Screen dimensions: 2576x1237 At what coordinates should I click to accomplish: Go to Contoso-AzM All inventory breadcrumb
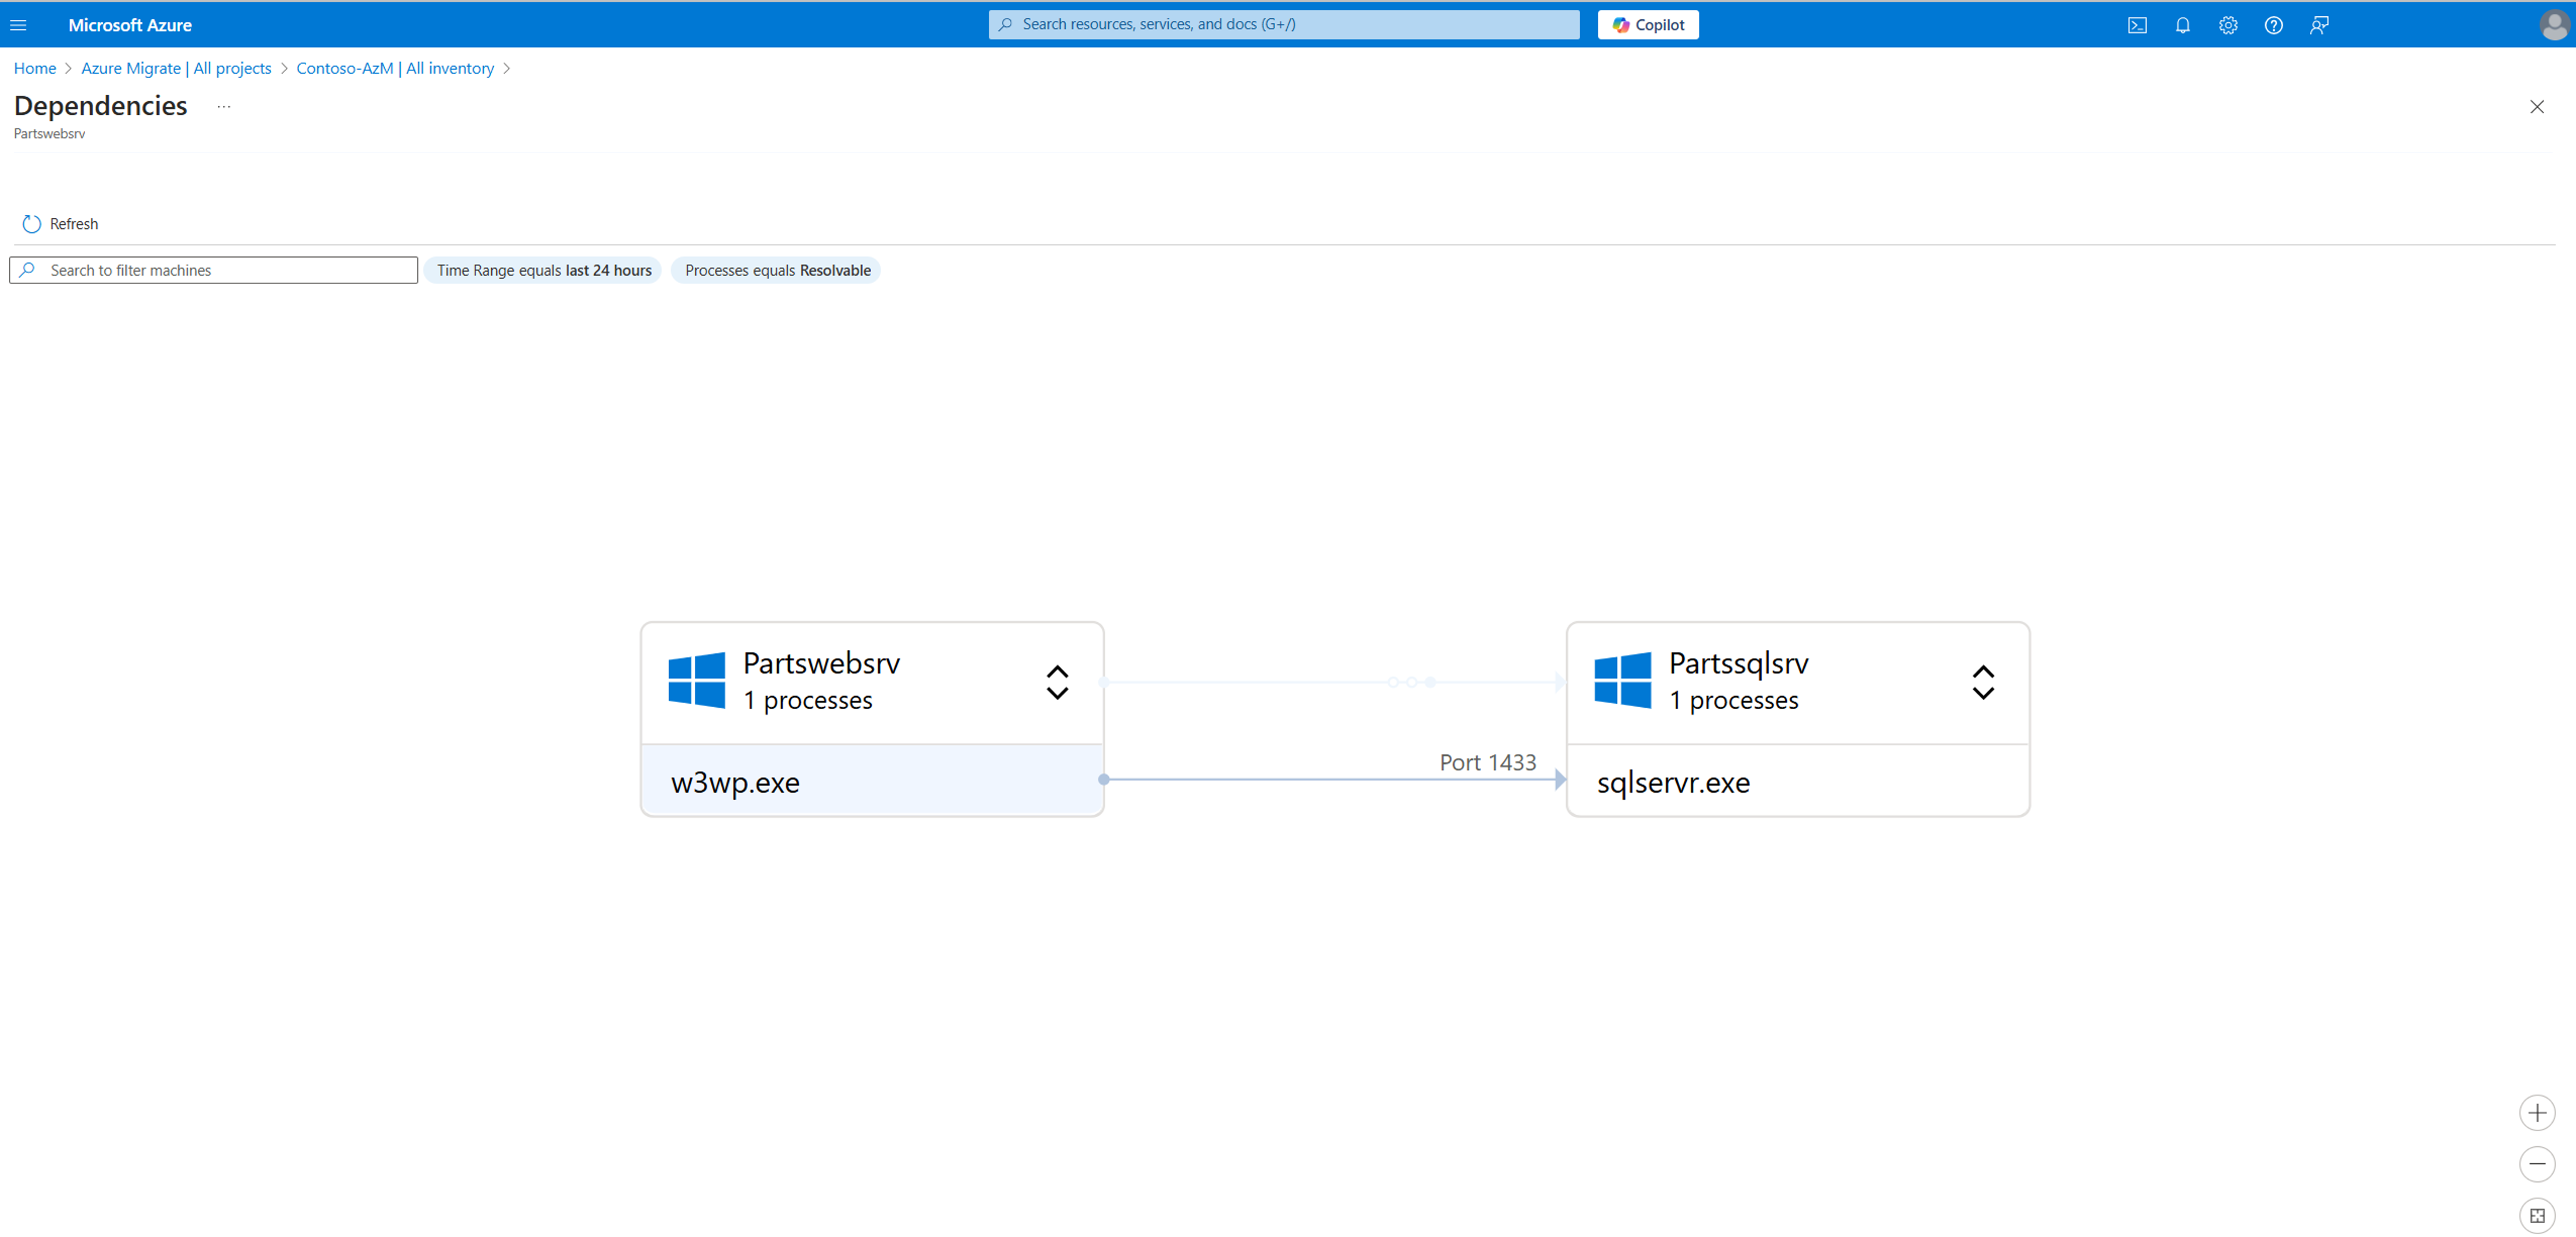click(394, 68)
